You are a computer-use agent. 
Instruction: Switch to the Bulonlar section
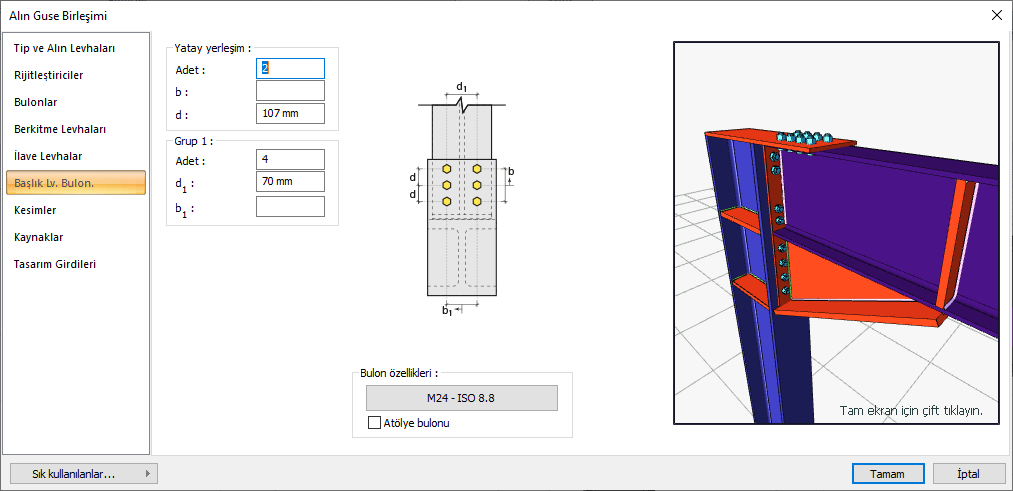(x=35, y=102)
